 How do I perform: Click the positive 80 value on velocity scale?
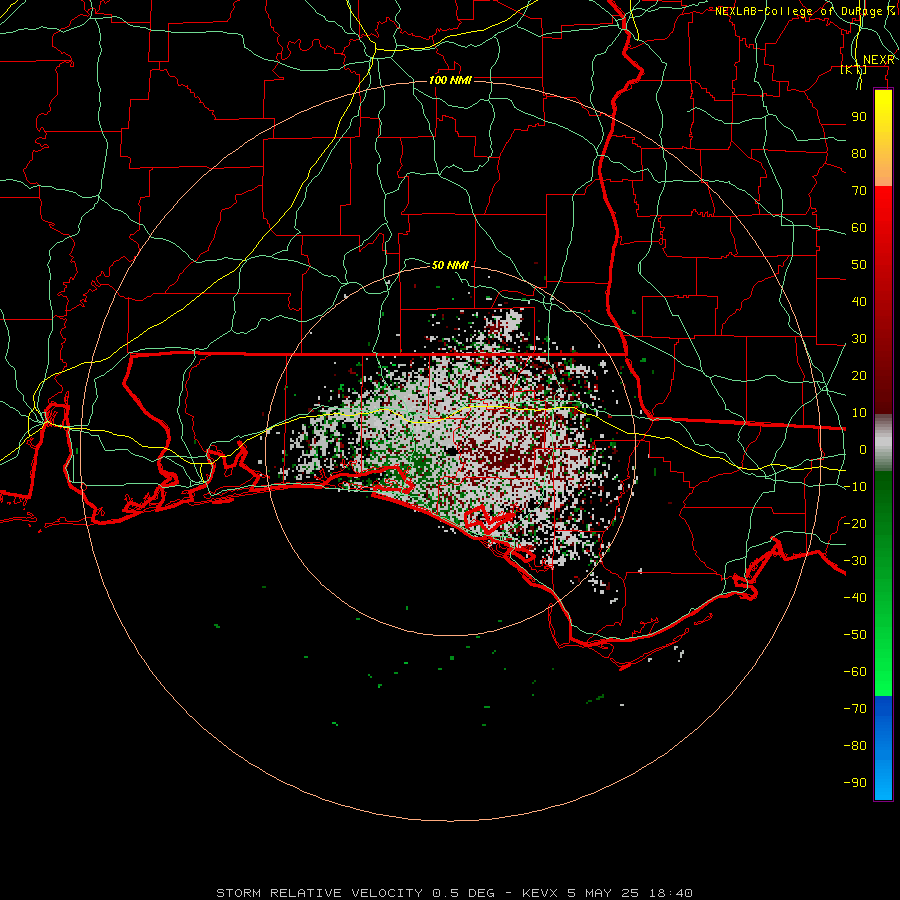[x=859, y=154]
